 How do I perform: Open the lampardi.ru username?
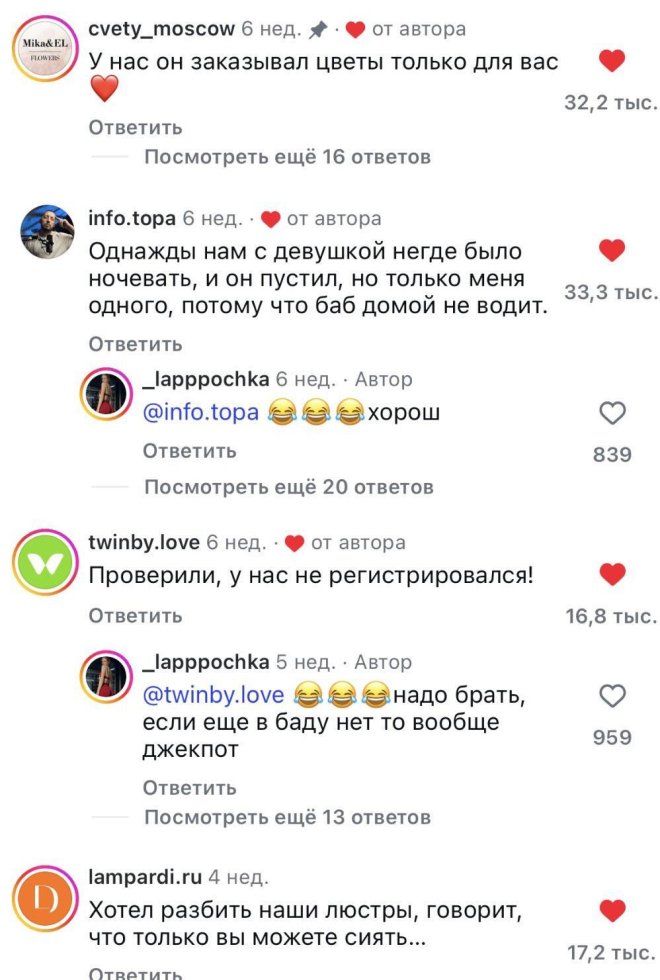[x=145, y=877]
